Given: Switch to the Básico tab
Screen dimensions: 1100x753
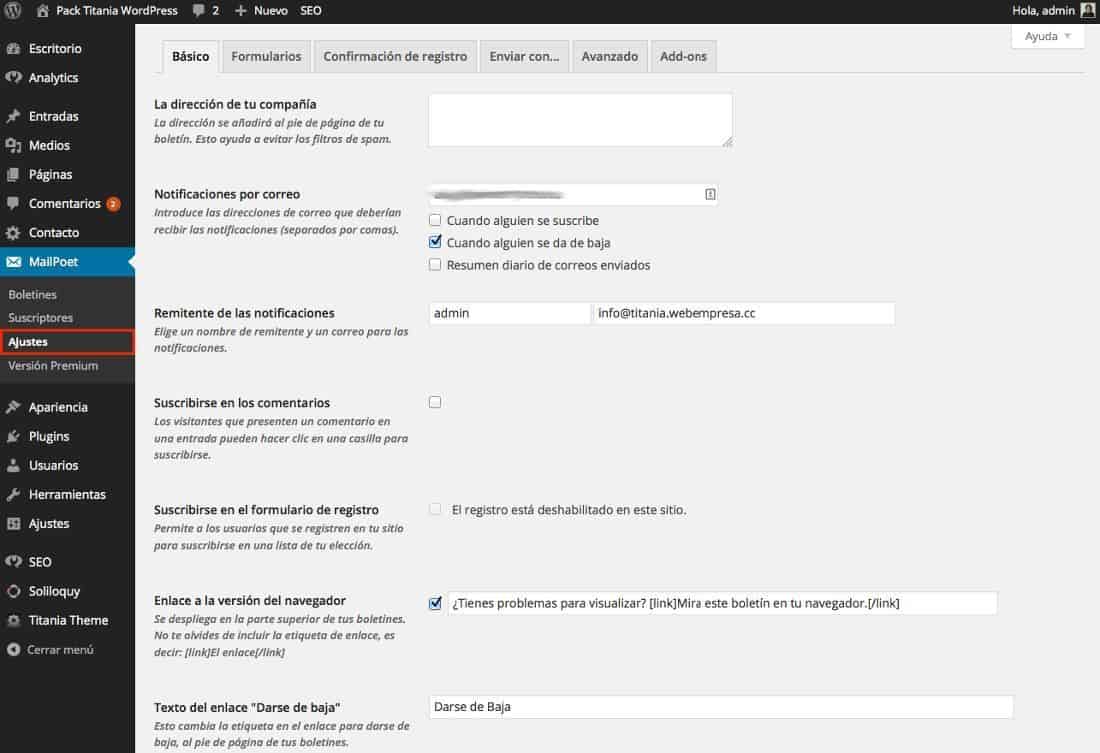Looking at the screenshot, I should 191,56.
